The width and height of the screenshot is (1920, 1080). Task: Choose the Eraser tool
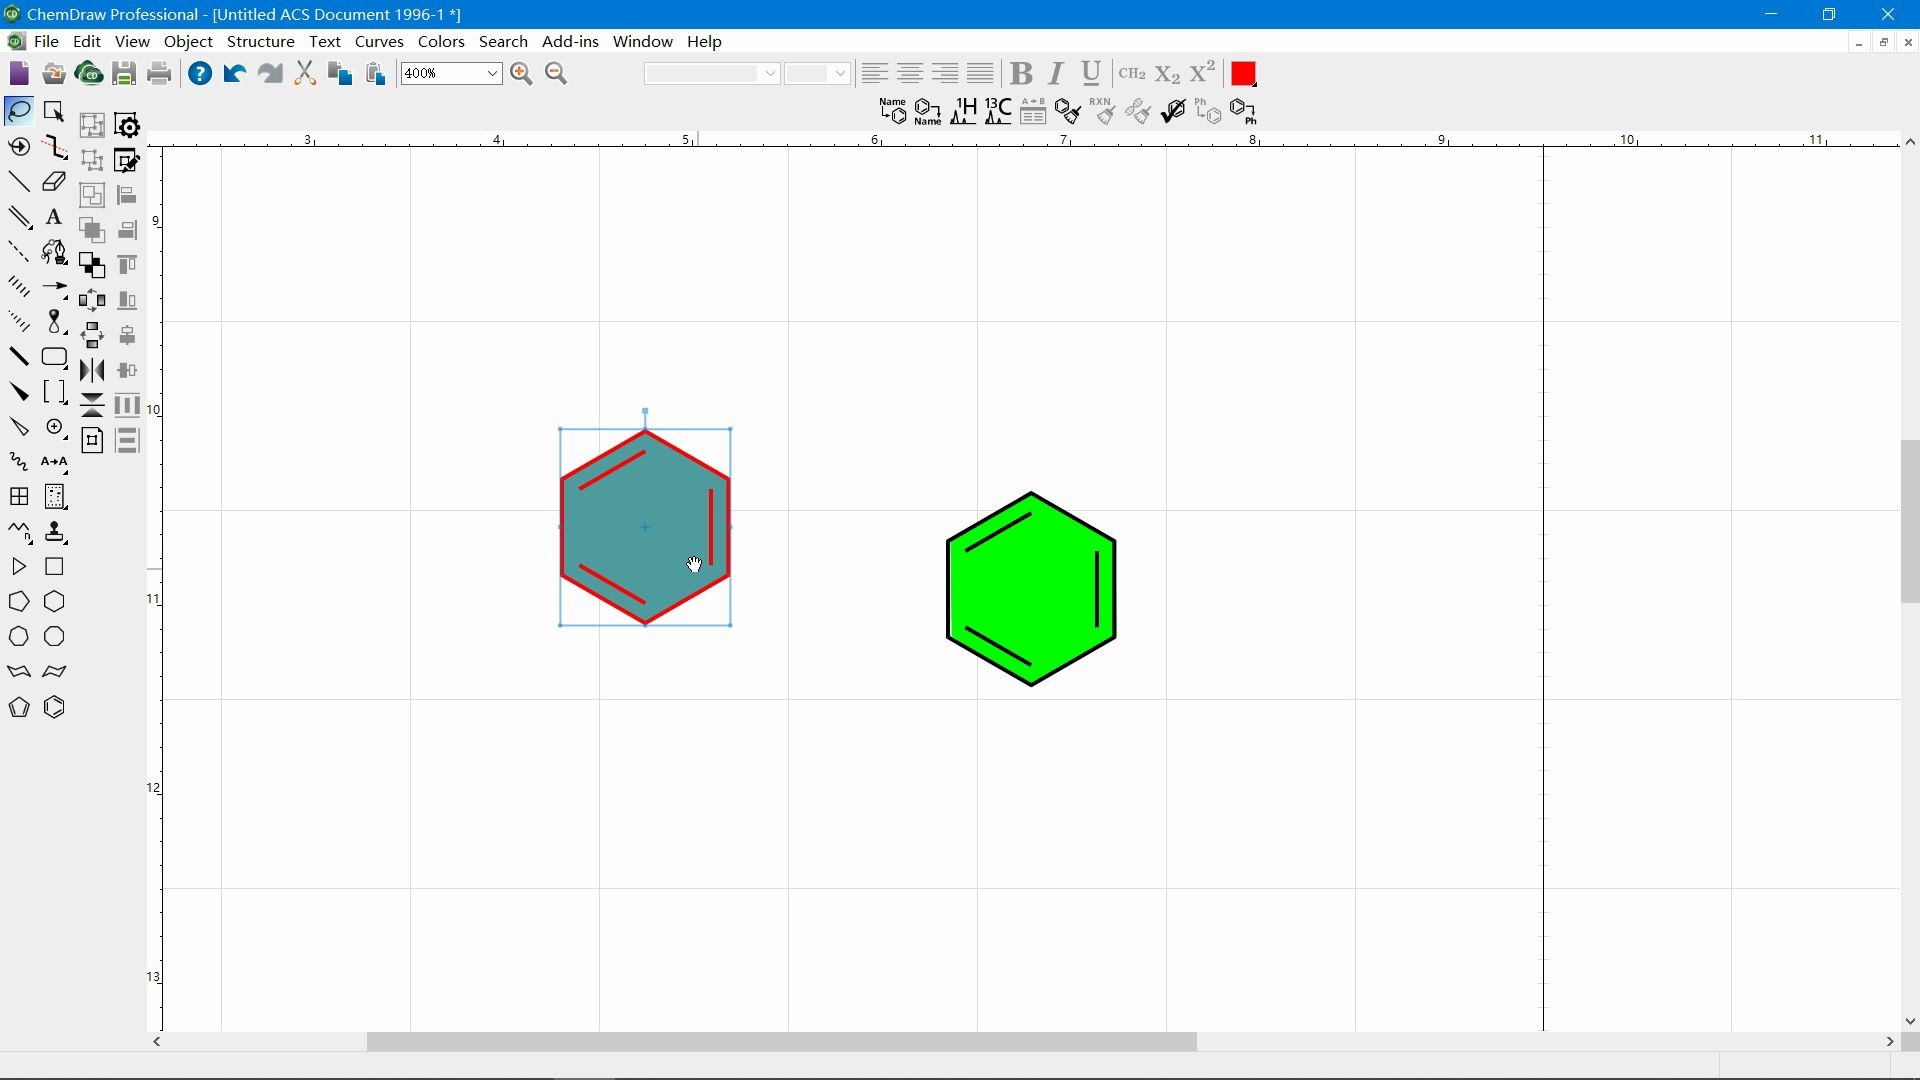coord(54,182)
